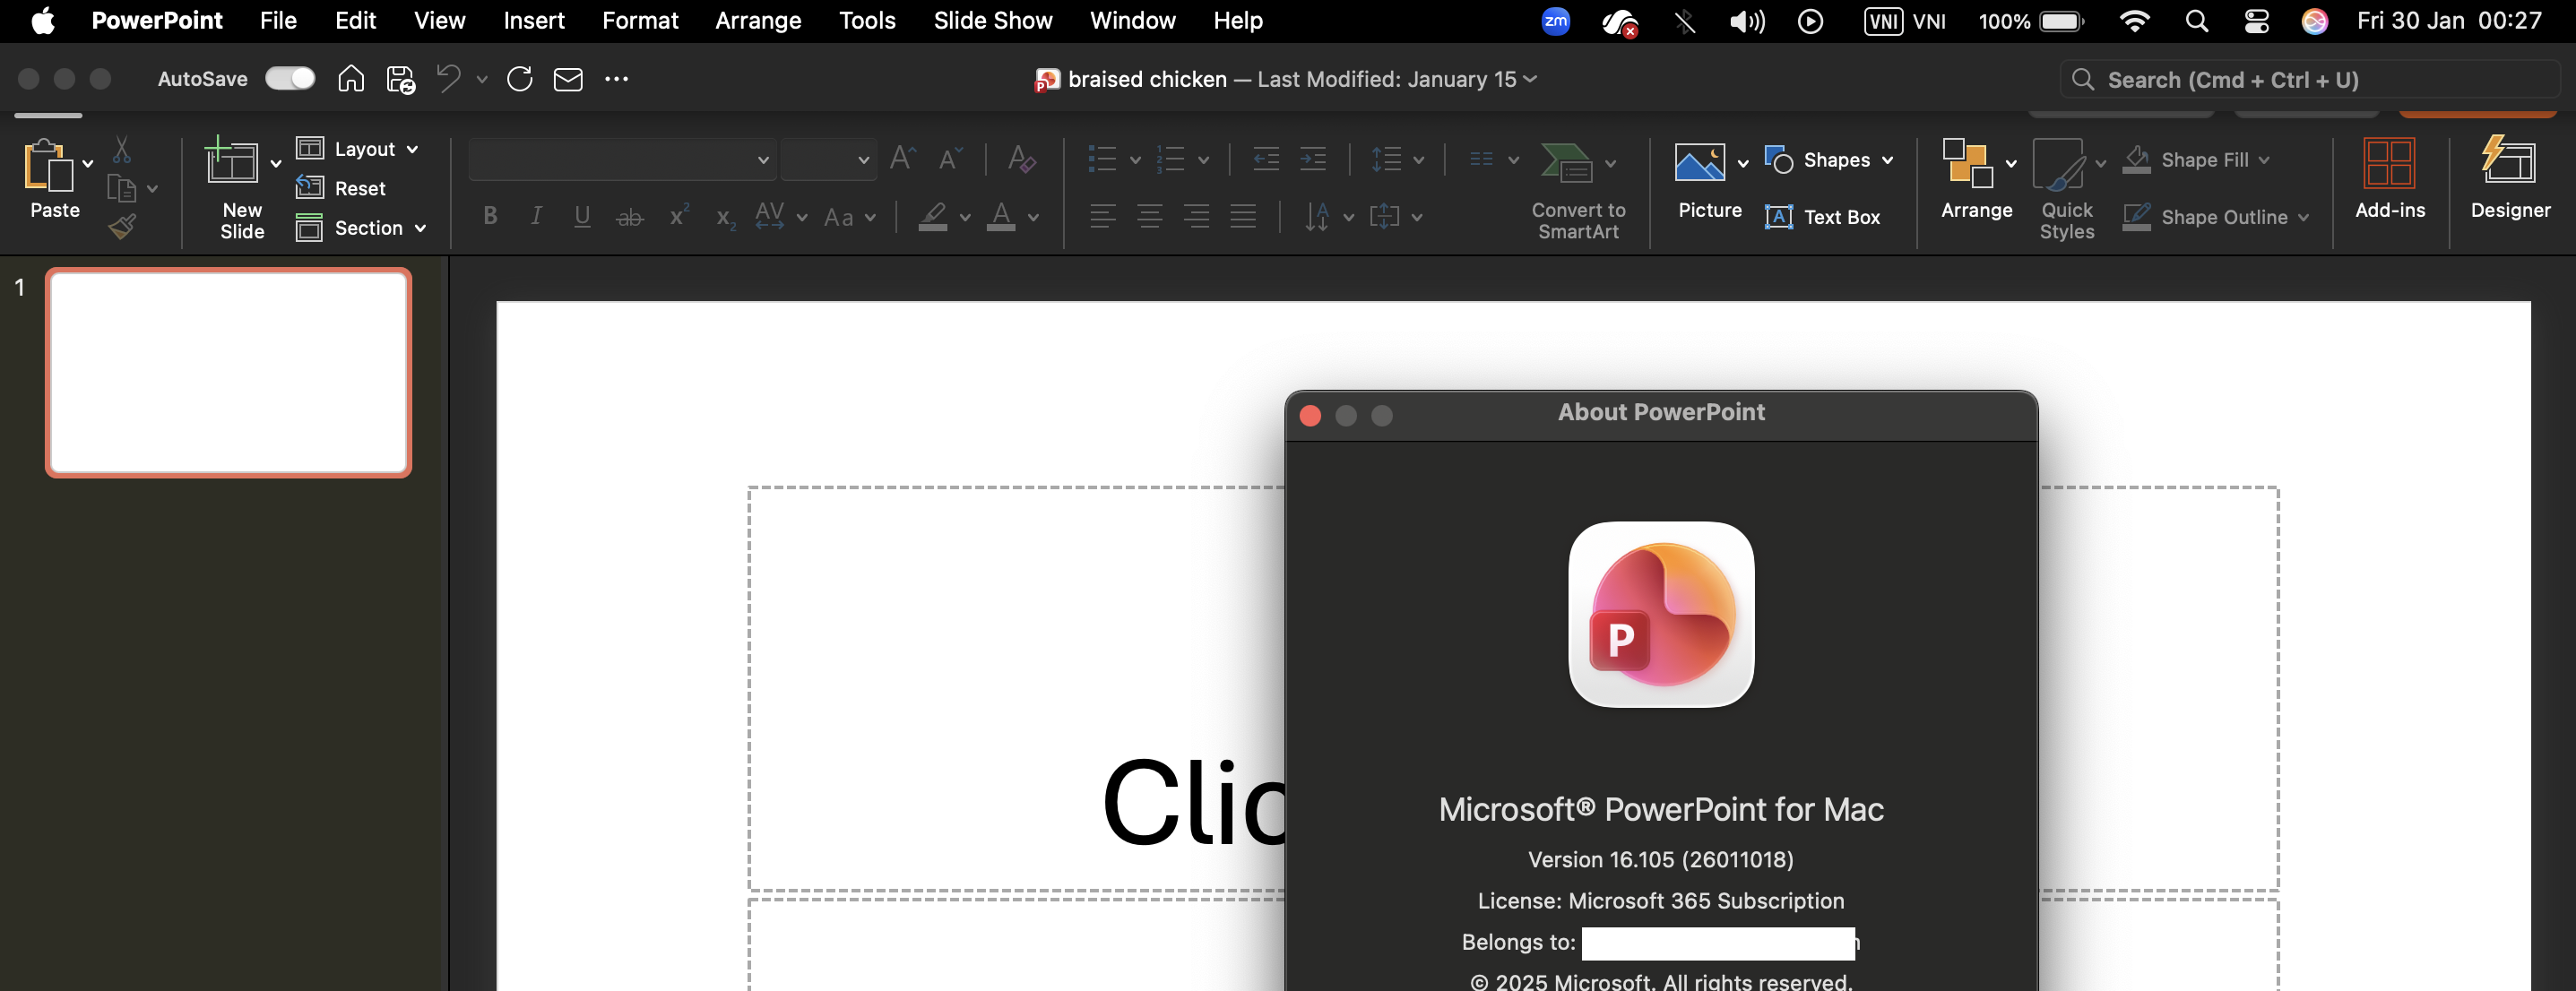Toggle AutoSave off
2576x991 pixels.
click(290, 78)
